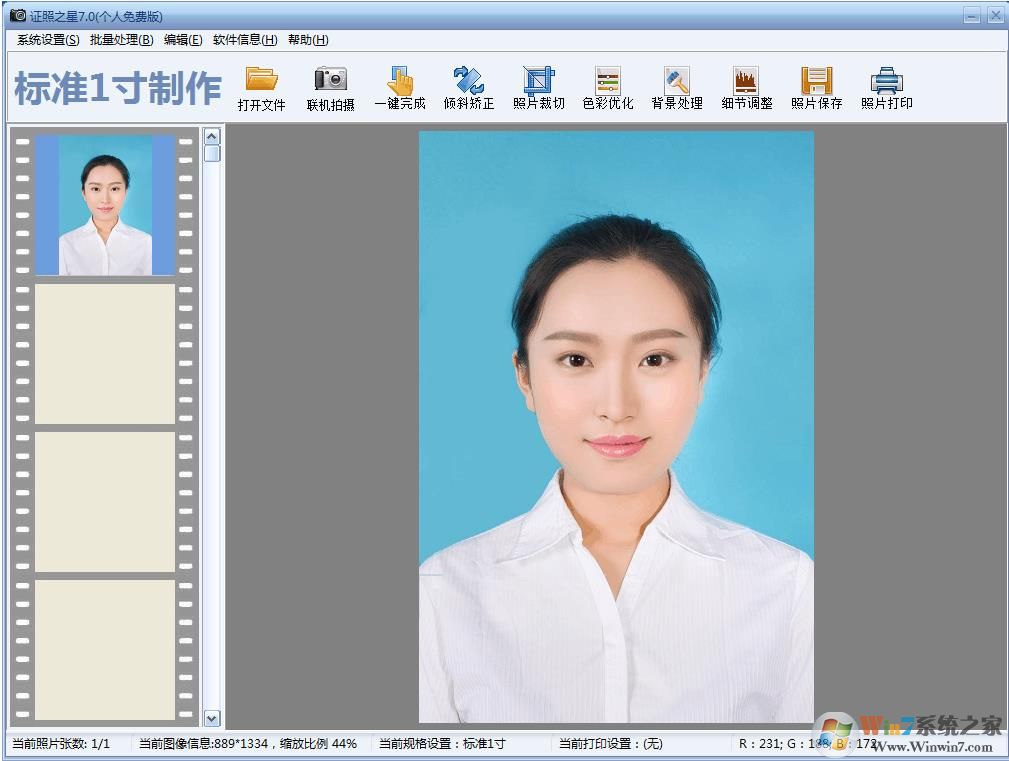Run one-click processing 一键完成
Viewport: 1009px width, 761px height.
[399, 88]
